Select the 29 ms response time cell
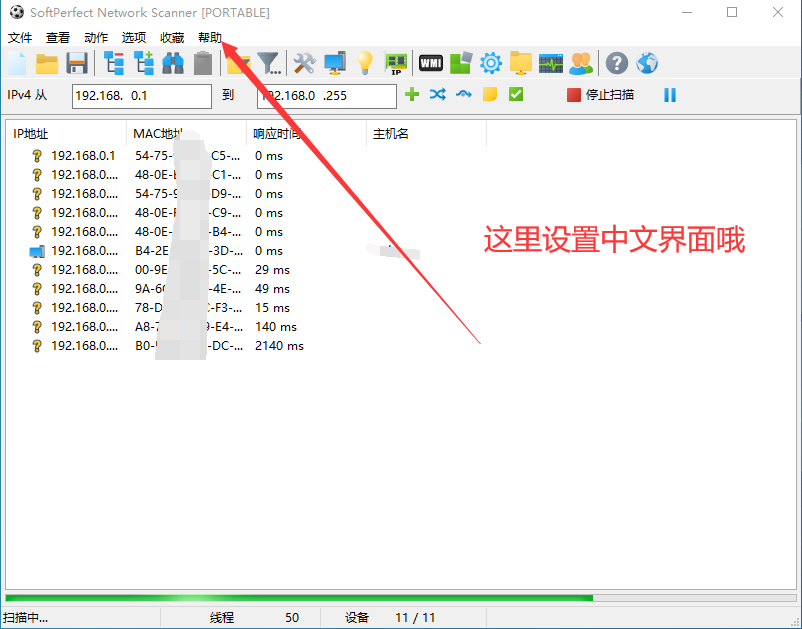 click(x=272, y=270)
